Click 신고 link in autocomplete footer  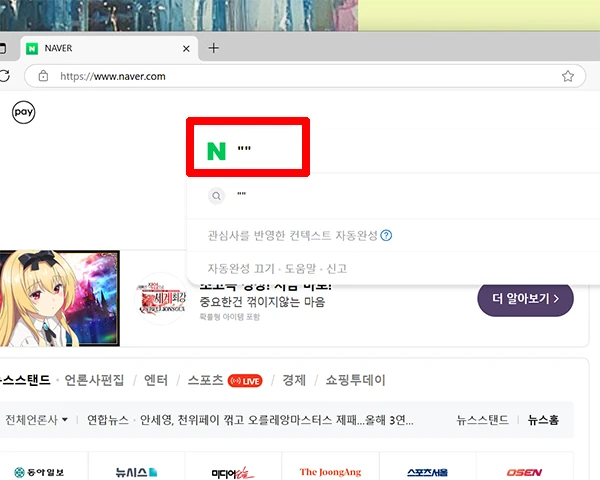click(337, 268)
